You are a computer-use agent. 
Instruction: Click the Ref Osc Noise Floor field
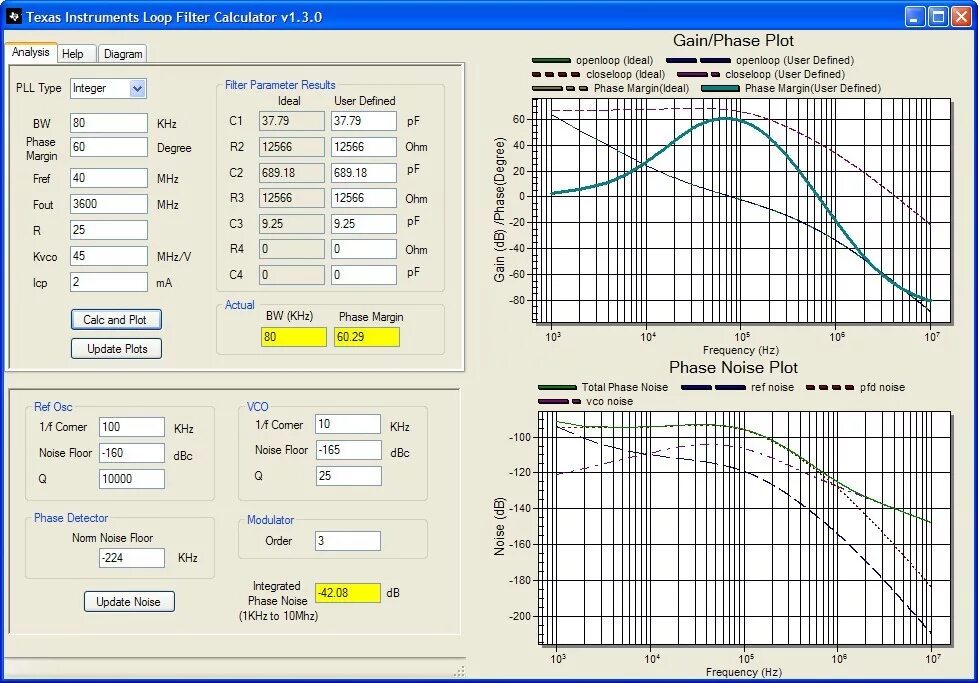132,453
